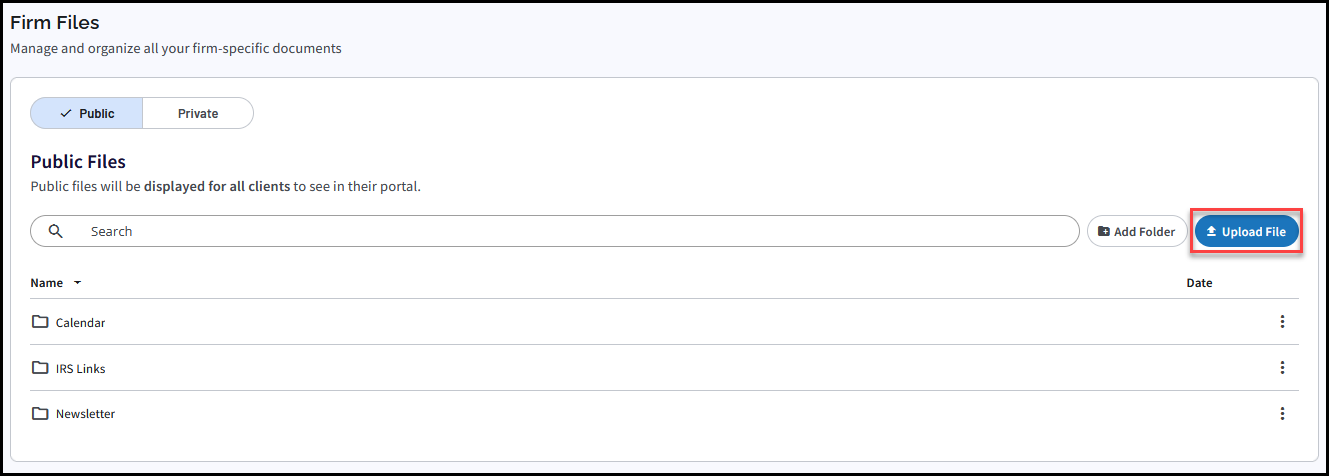Open the Calendar folder icon
1329x476 pixels.
pos(40,322)
